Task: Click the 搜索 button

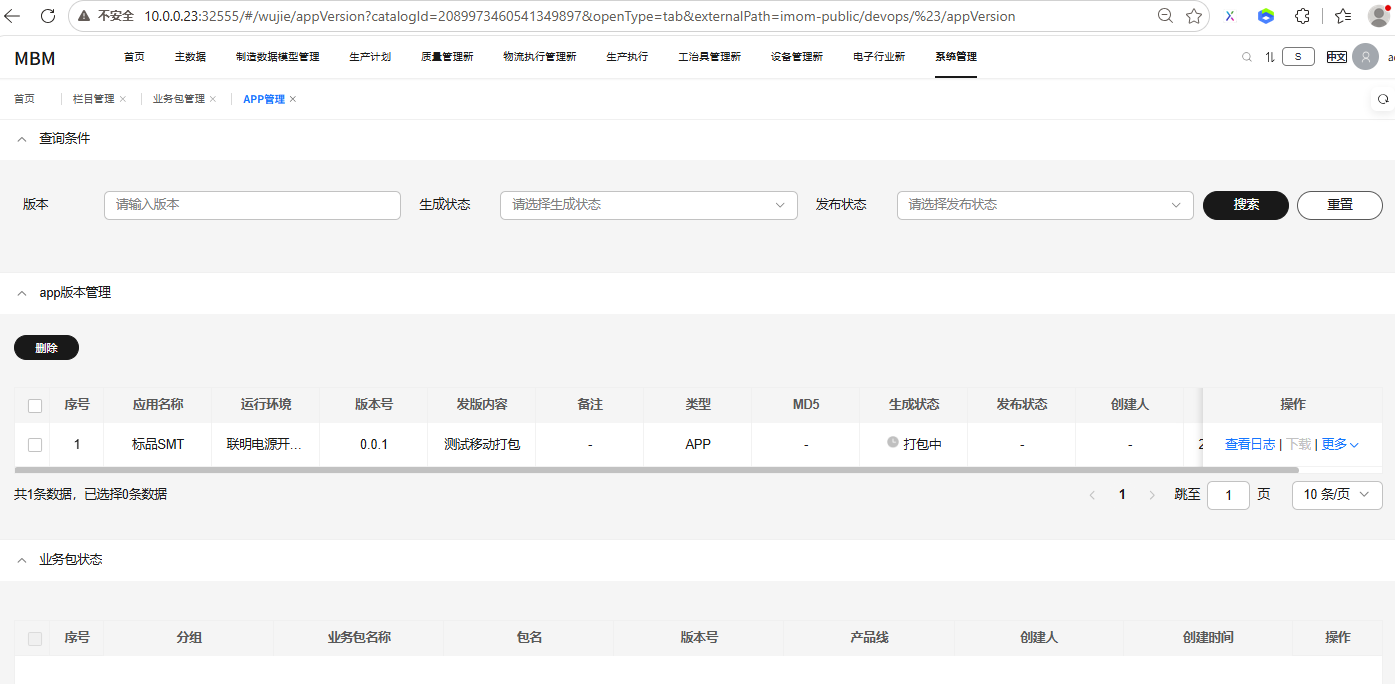Action: pyautogui.click(x=1246, y=205)
